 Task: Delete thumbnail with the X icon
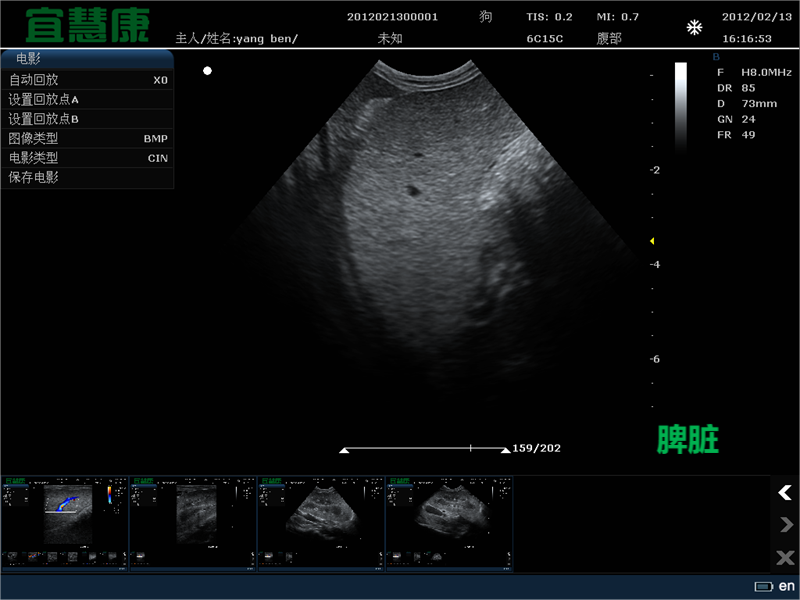[x=785, y=557]
